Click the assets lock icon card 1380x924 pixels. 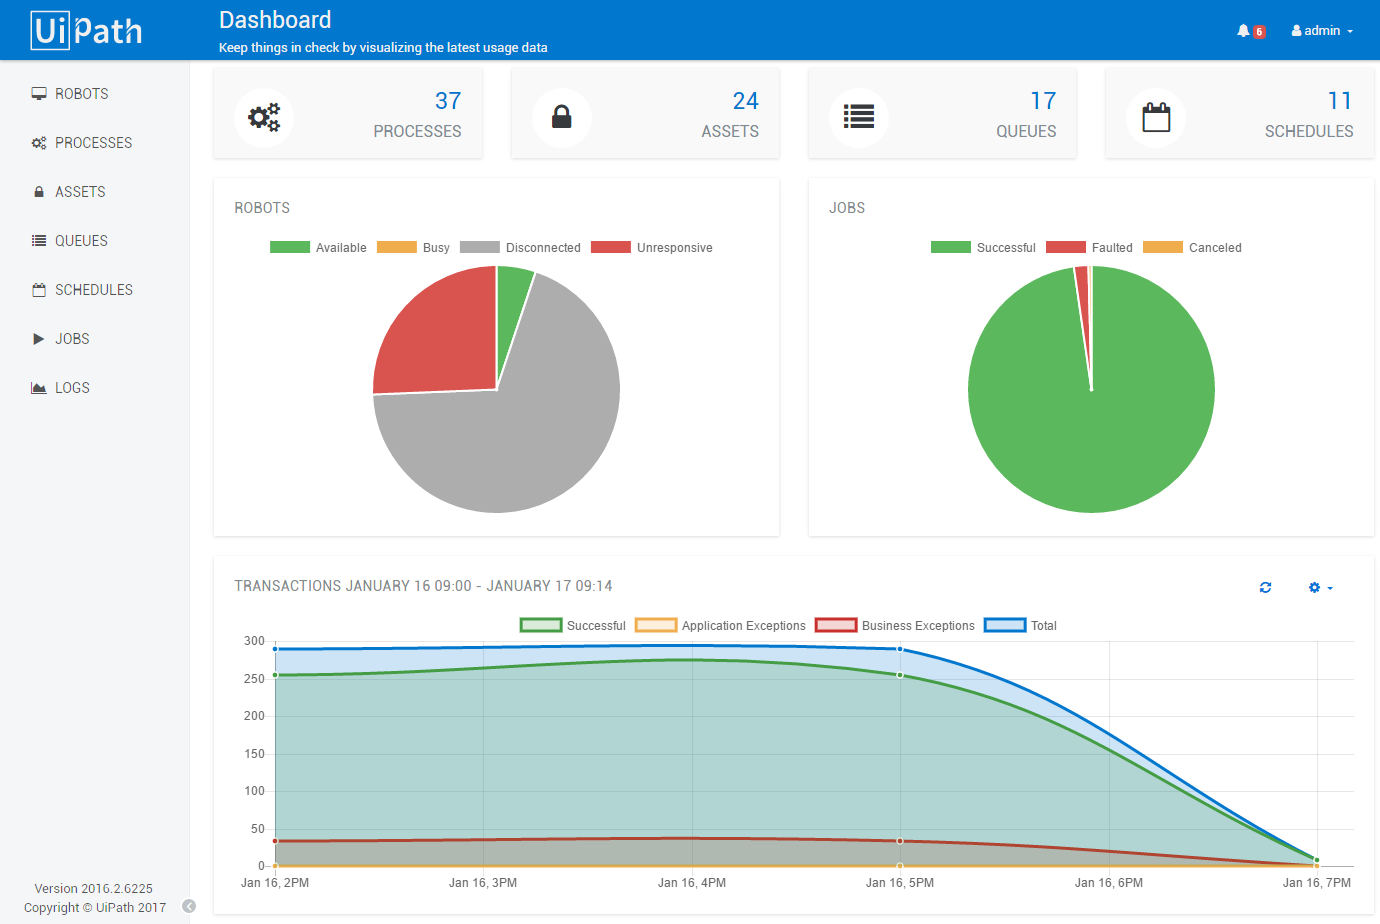click(x=562, y=118)
